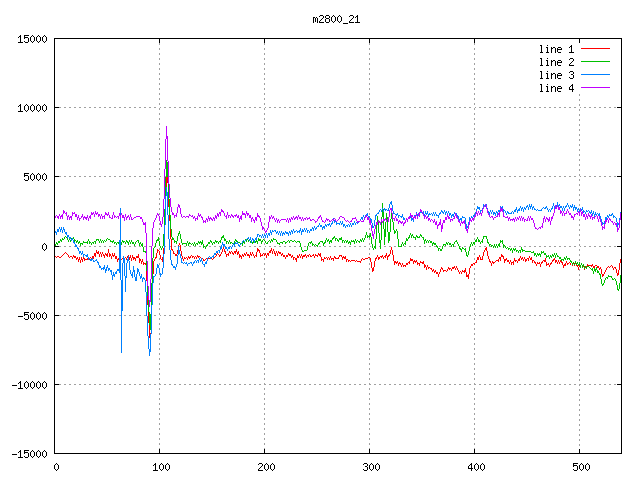The height and width of the screenshot is (480, 640).
Task: Choose the 'line 4' legend label
Action: pyautogui.click(x=557, y=88)
